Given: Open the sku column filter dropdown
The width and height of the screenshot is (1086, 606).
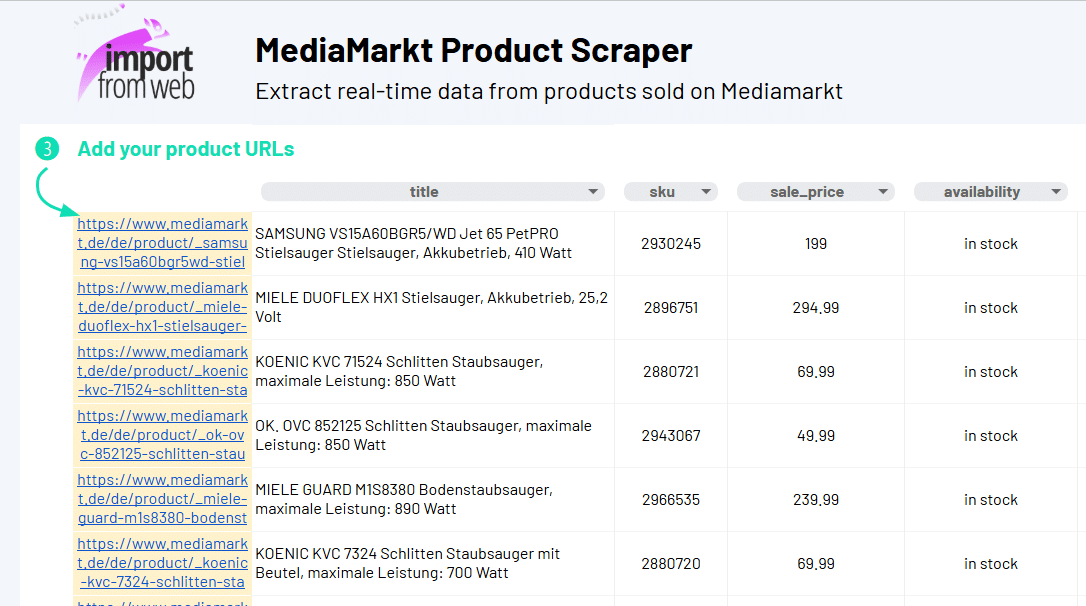Looking at the screenshot, I should click(x=707, y=192).
